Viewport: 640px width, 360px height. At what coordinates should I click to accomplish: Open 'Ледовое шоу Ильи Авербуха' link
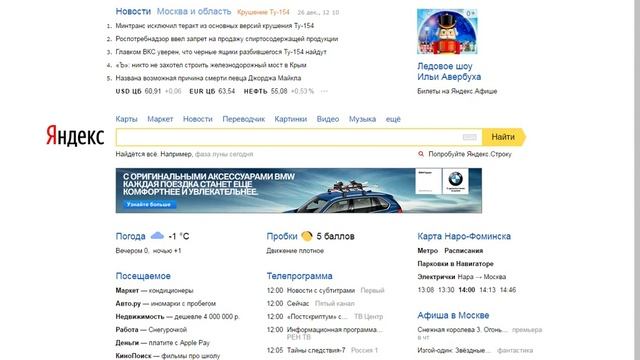click(x=449, y=71)
